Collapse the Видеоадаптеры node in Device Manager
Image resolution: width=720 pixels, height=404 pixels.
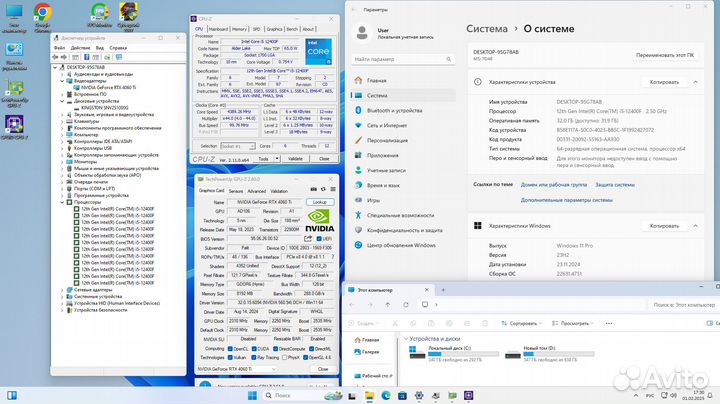(62, 81)
